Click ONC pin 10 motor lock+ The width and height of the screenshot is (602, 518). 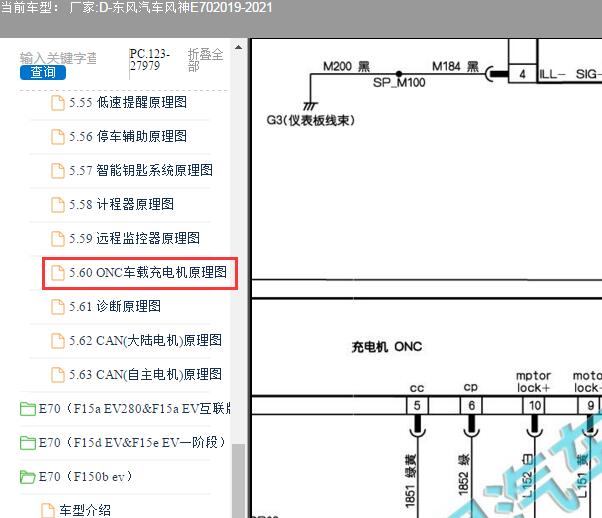(x=534, y=405)
